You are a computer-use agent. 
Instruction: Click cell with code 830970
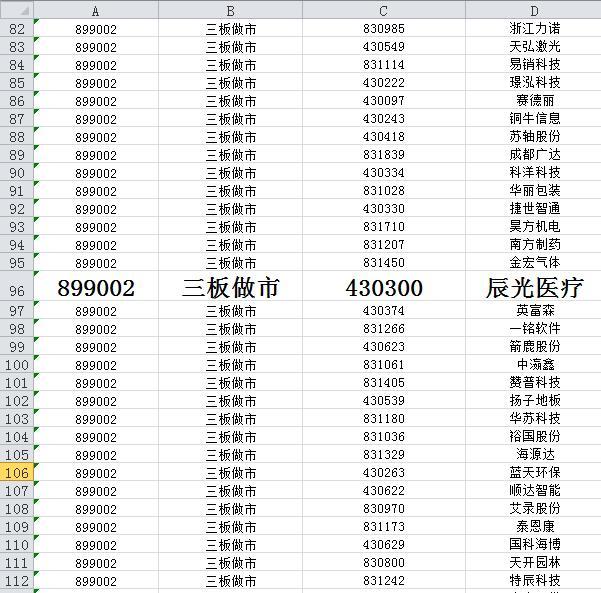(384, 508)
